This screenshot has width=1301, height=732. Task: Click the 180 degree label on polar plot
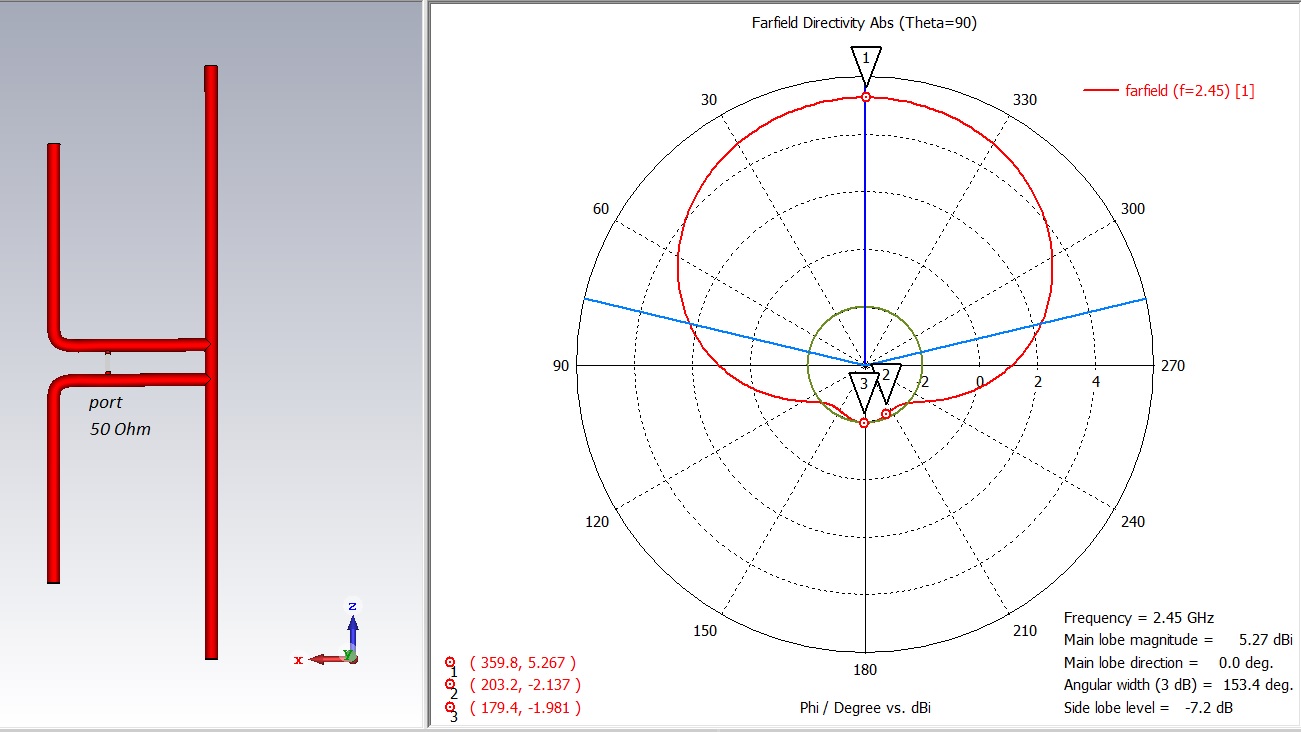(865, 670)
